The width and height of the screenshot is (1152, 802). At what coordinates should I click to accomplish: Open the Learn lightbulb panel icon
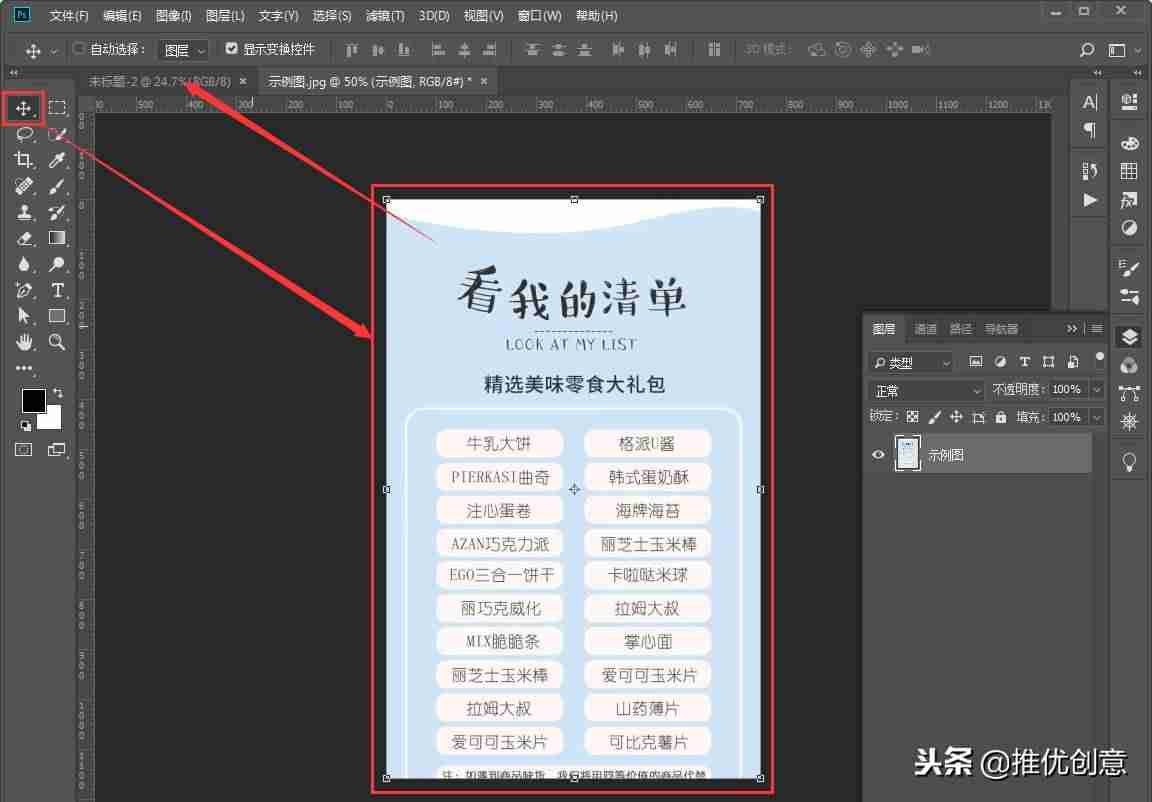tap(1129, 461)
